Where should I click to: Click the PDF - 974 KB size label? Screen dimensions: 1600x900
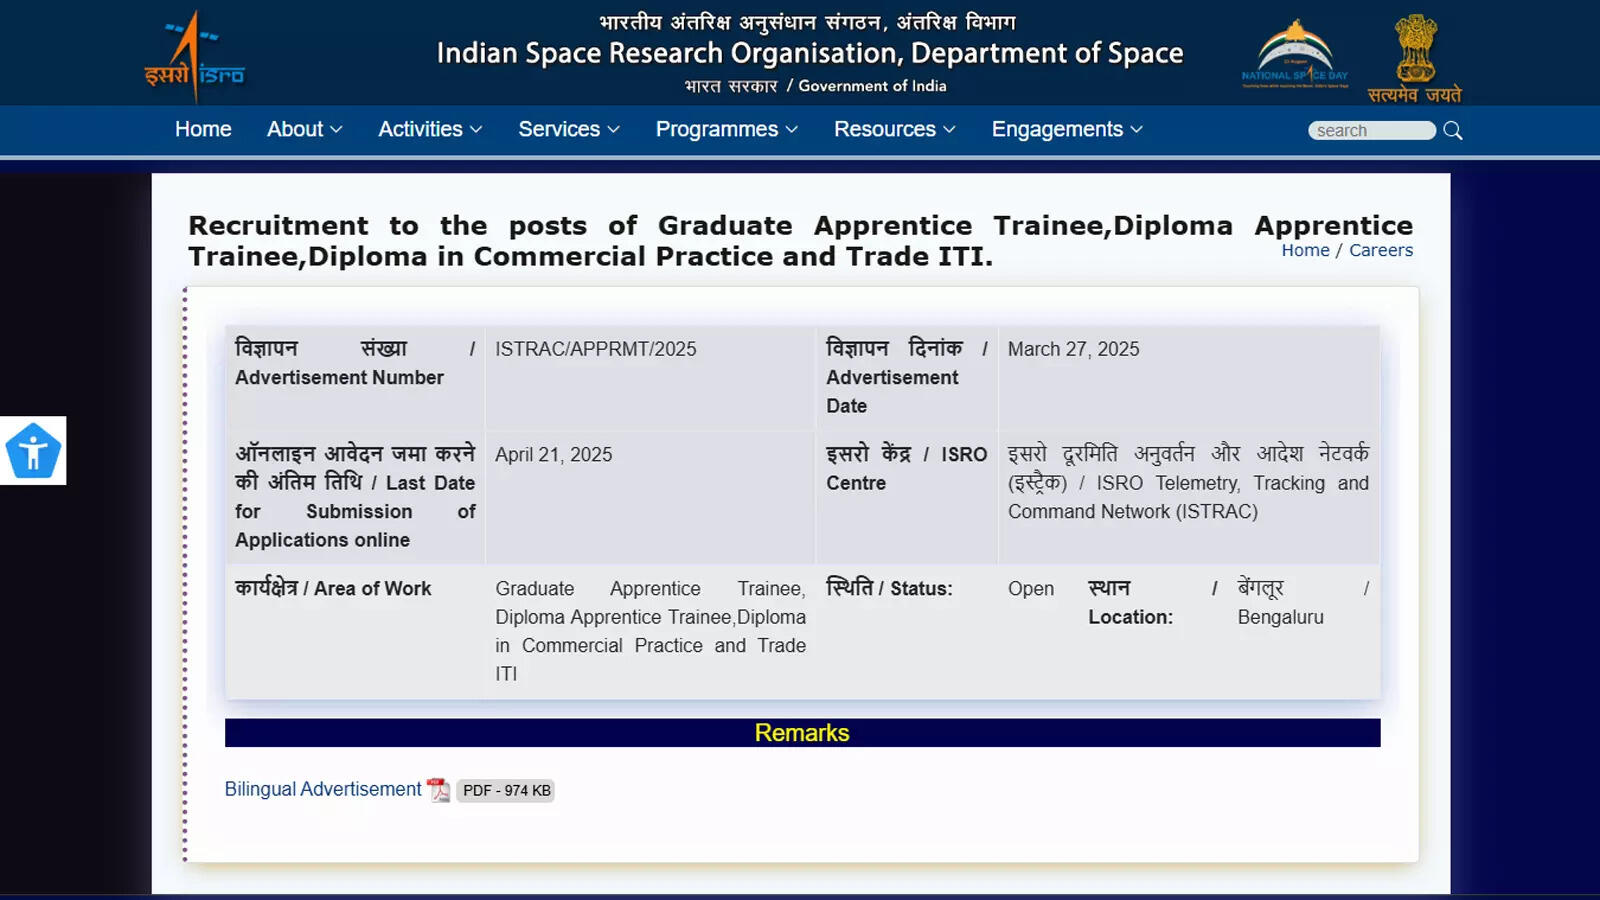point(506,790)
